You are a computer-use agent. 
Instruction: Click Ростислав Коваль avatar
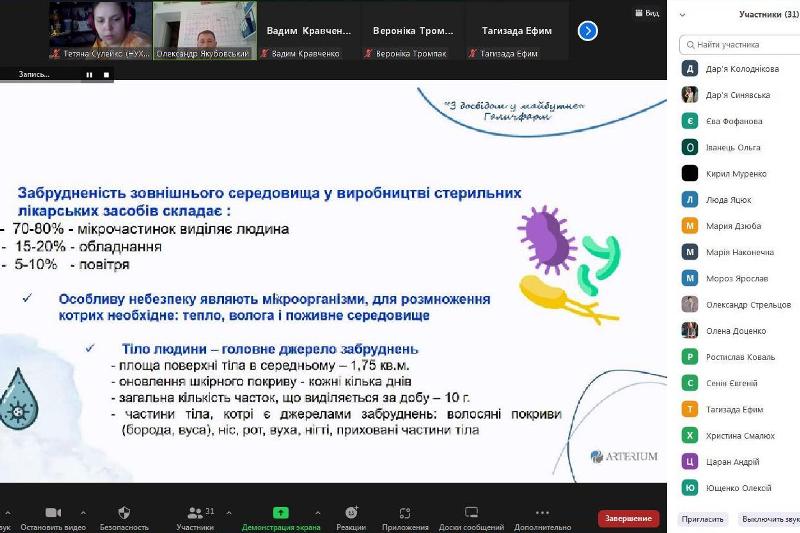(690, 357)
